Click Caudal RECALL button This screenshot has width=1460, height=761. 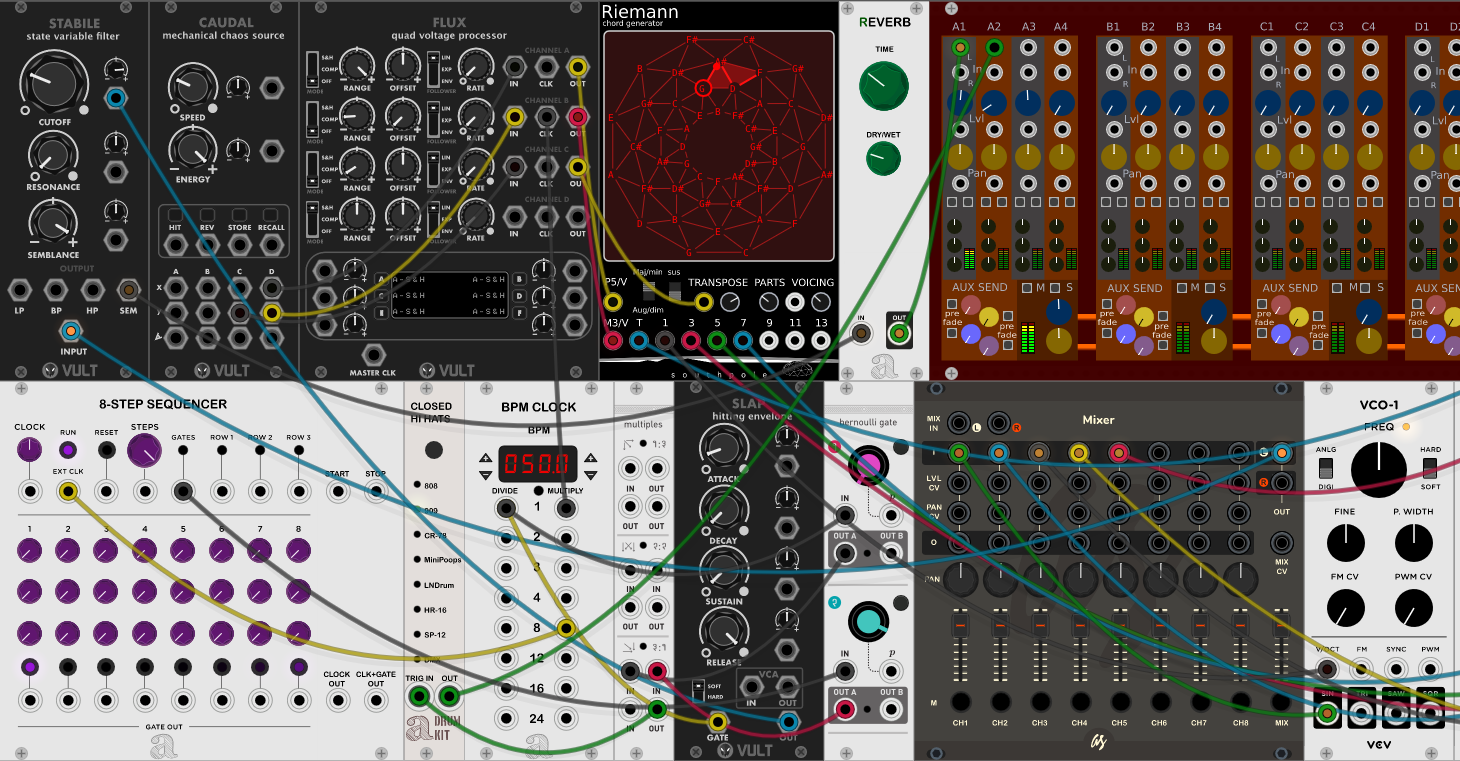coord(272,215)
